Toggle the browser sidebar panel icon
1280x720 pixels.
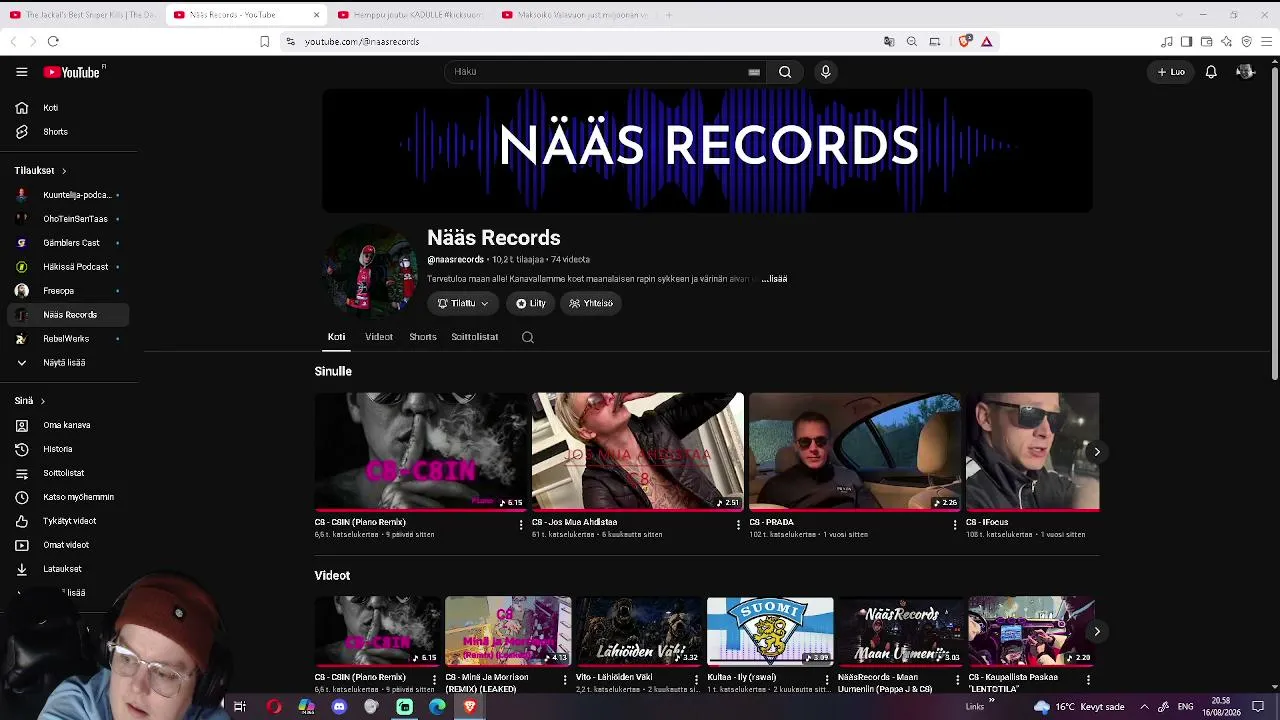tap(1186, 41)
